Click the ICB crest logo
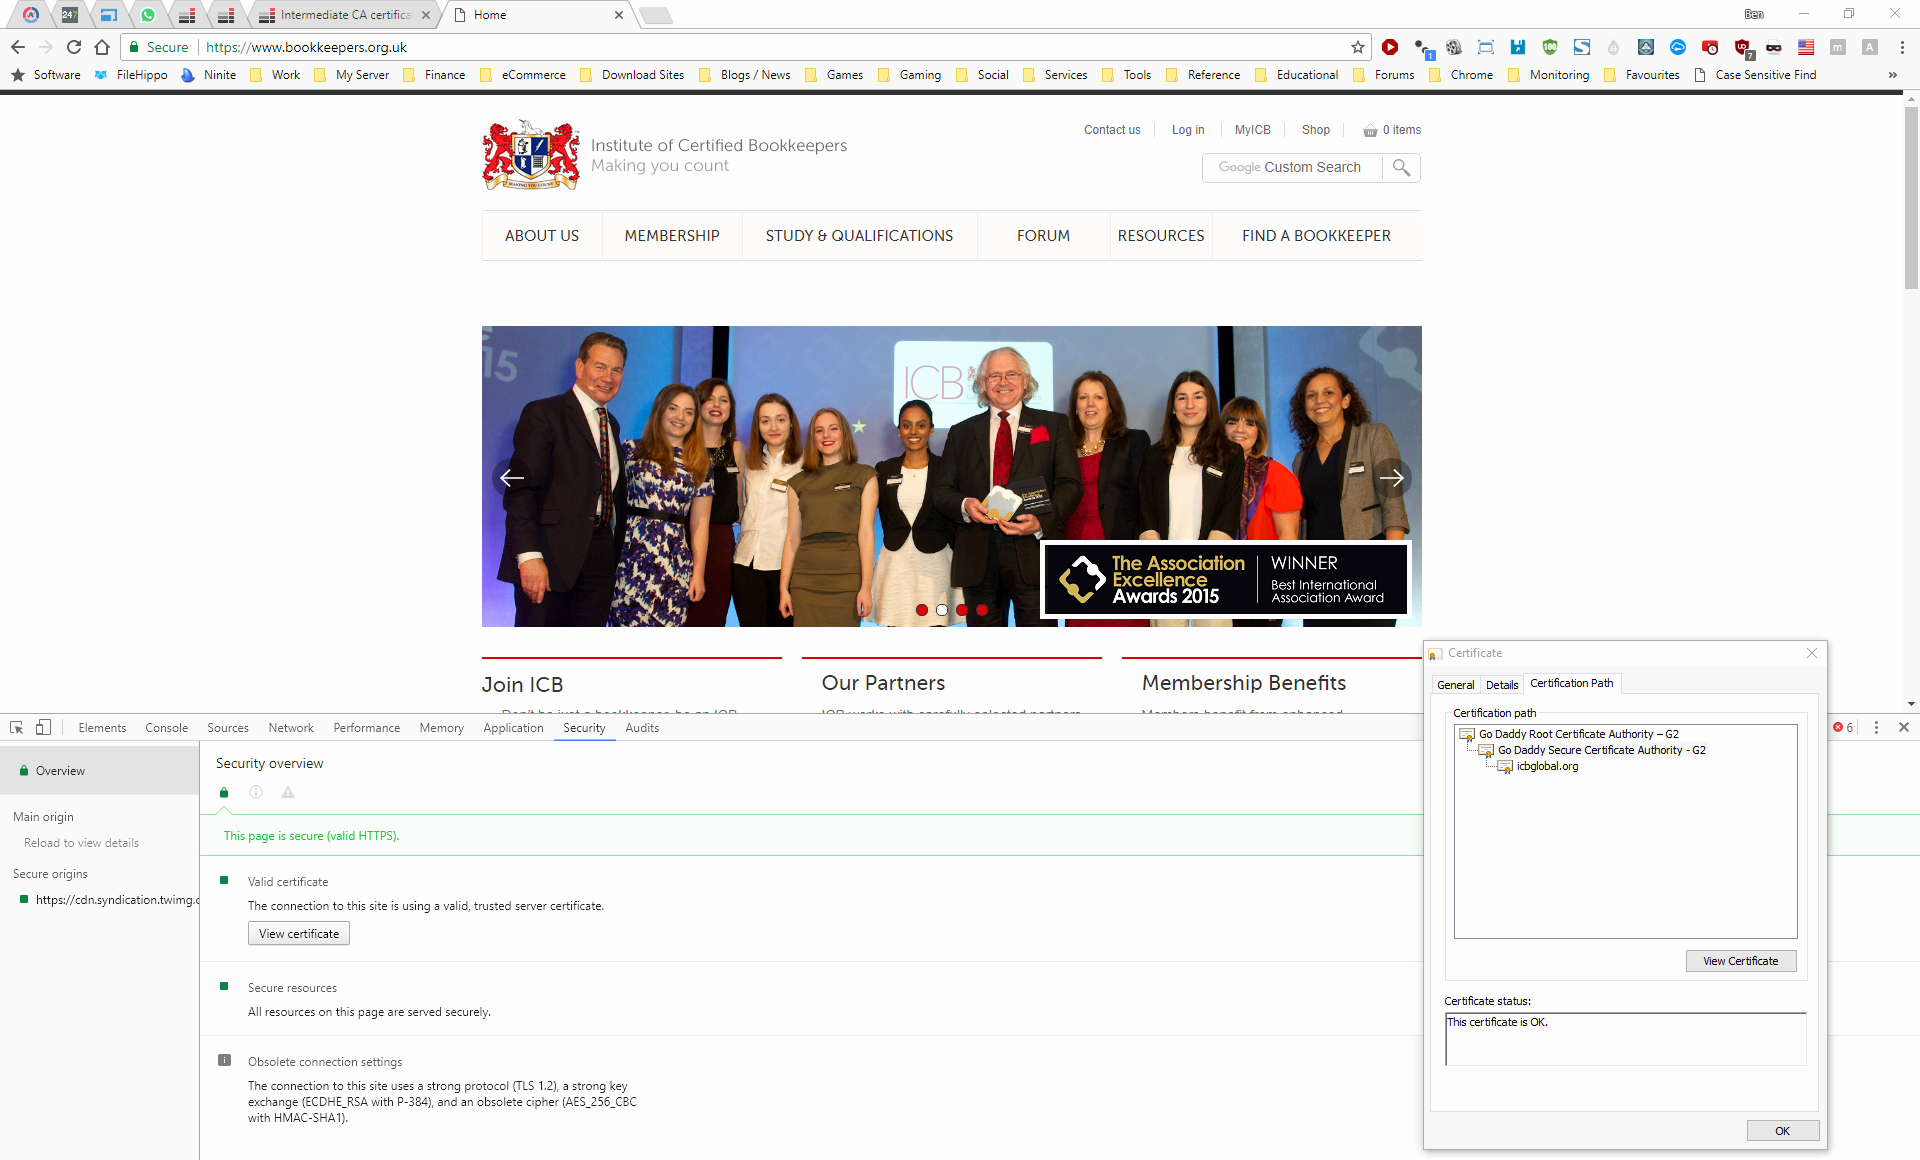The image size is (1920, 1160). (x=531, y=155)
